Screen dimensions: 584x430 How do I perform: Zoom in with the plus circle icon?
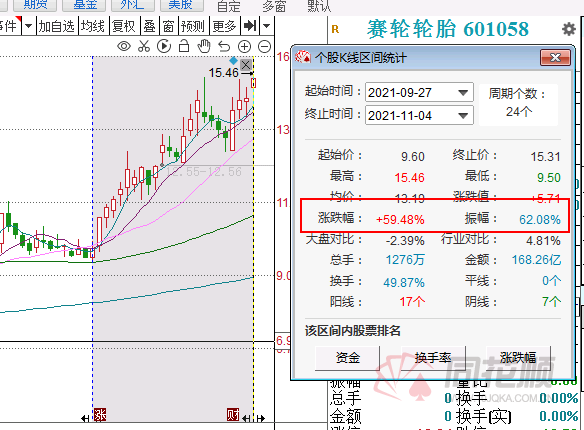click(x=244, y=47)
